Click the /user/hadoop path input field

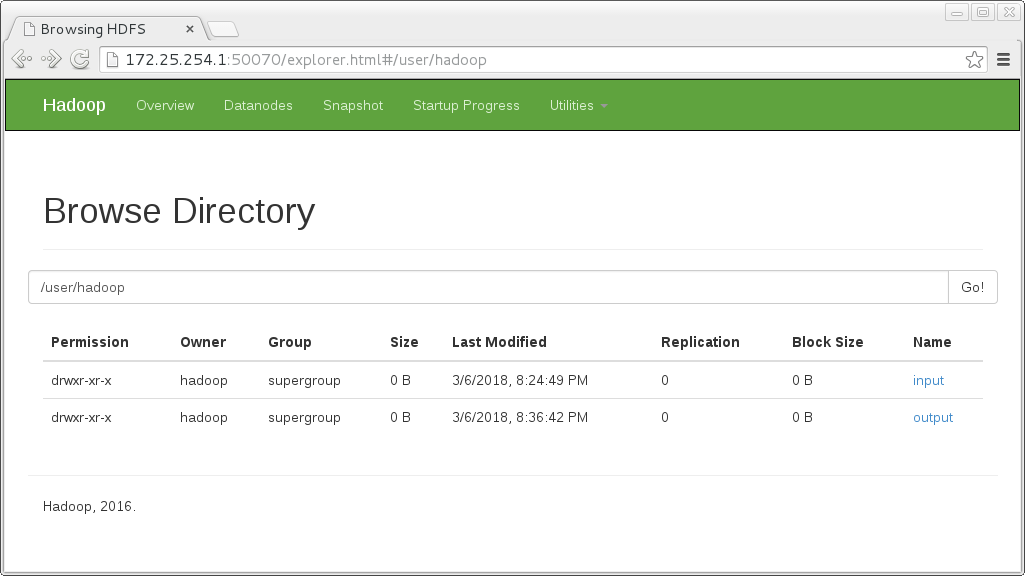click(x=488, y=287)
